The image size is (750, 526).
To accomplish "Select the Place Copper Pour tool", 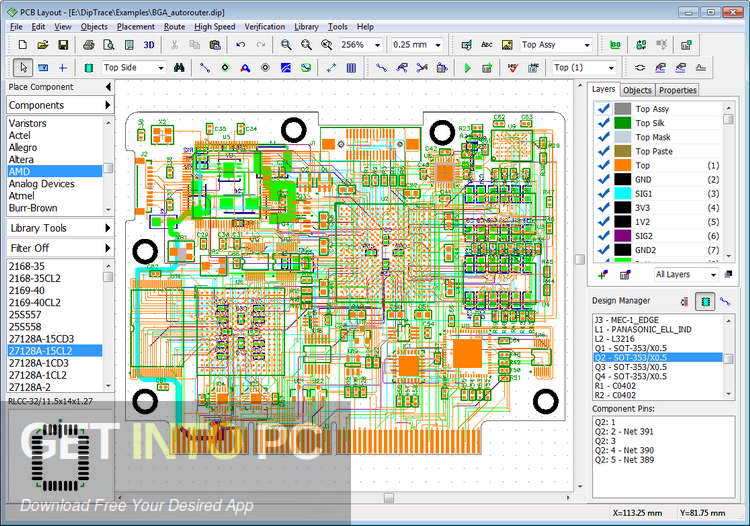I will click(286, 68).
